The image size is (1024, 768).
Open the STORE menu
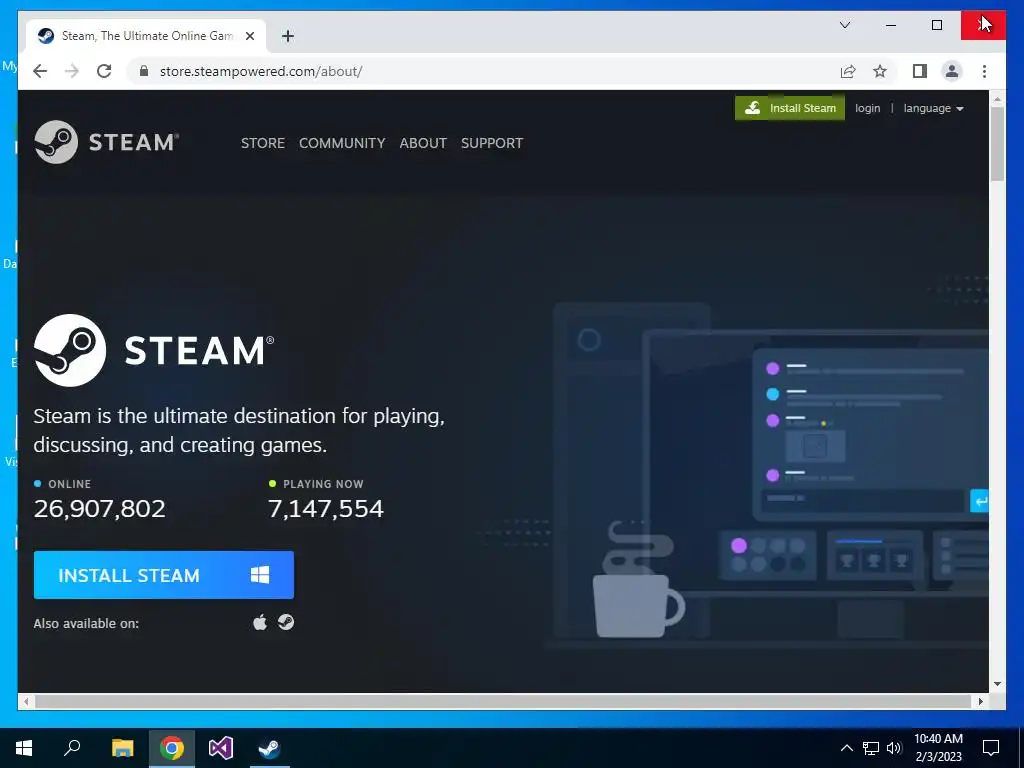coord(263,143)
